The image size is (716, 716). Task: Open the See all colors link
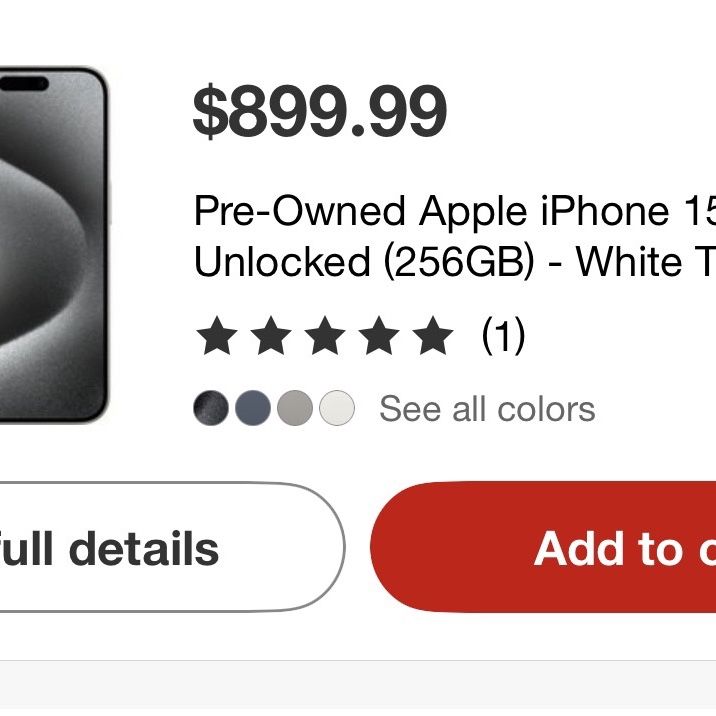pos(487,409)
